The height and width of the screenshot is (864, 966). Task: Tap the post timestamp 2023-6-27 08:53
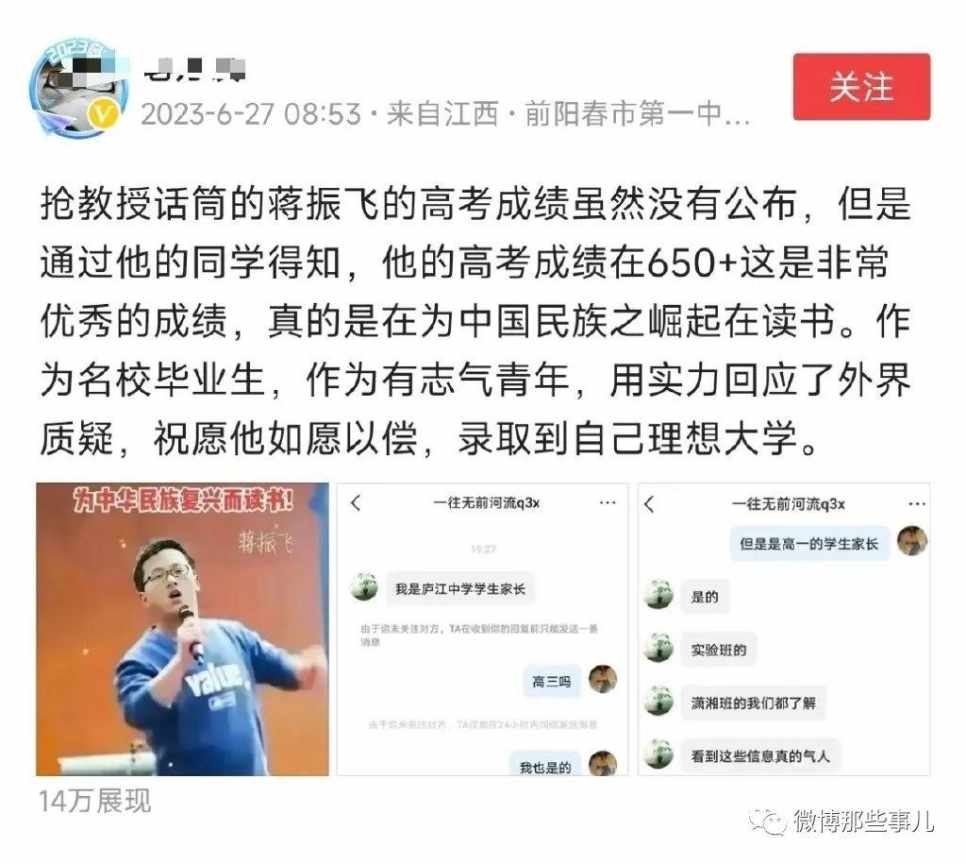[251, 114]
